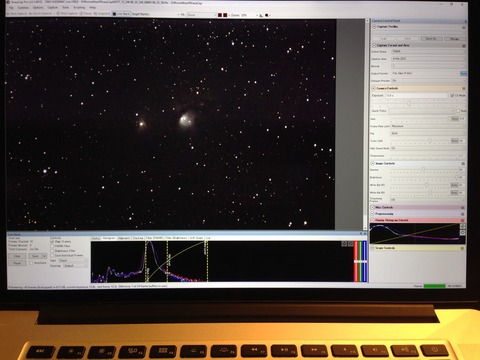Click the Snapshot toolbar button
The height and width of the screenshot is (360, 480).
tap(102, 14)
